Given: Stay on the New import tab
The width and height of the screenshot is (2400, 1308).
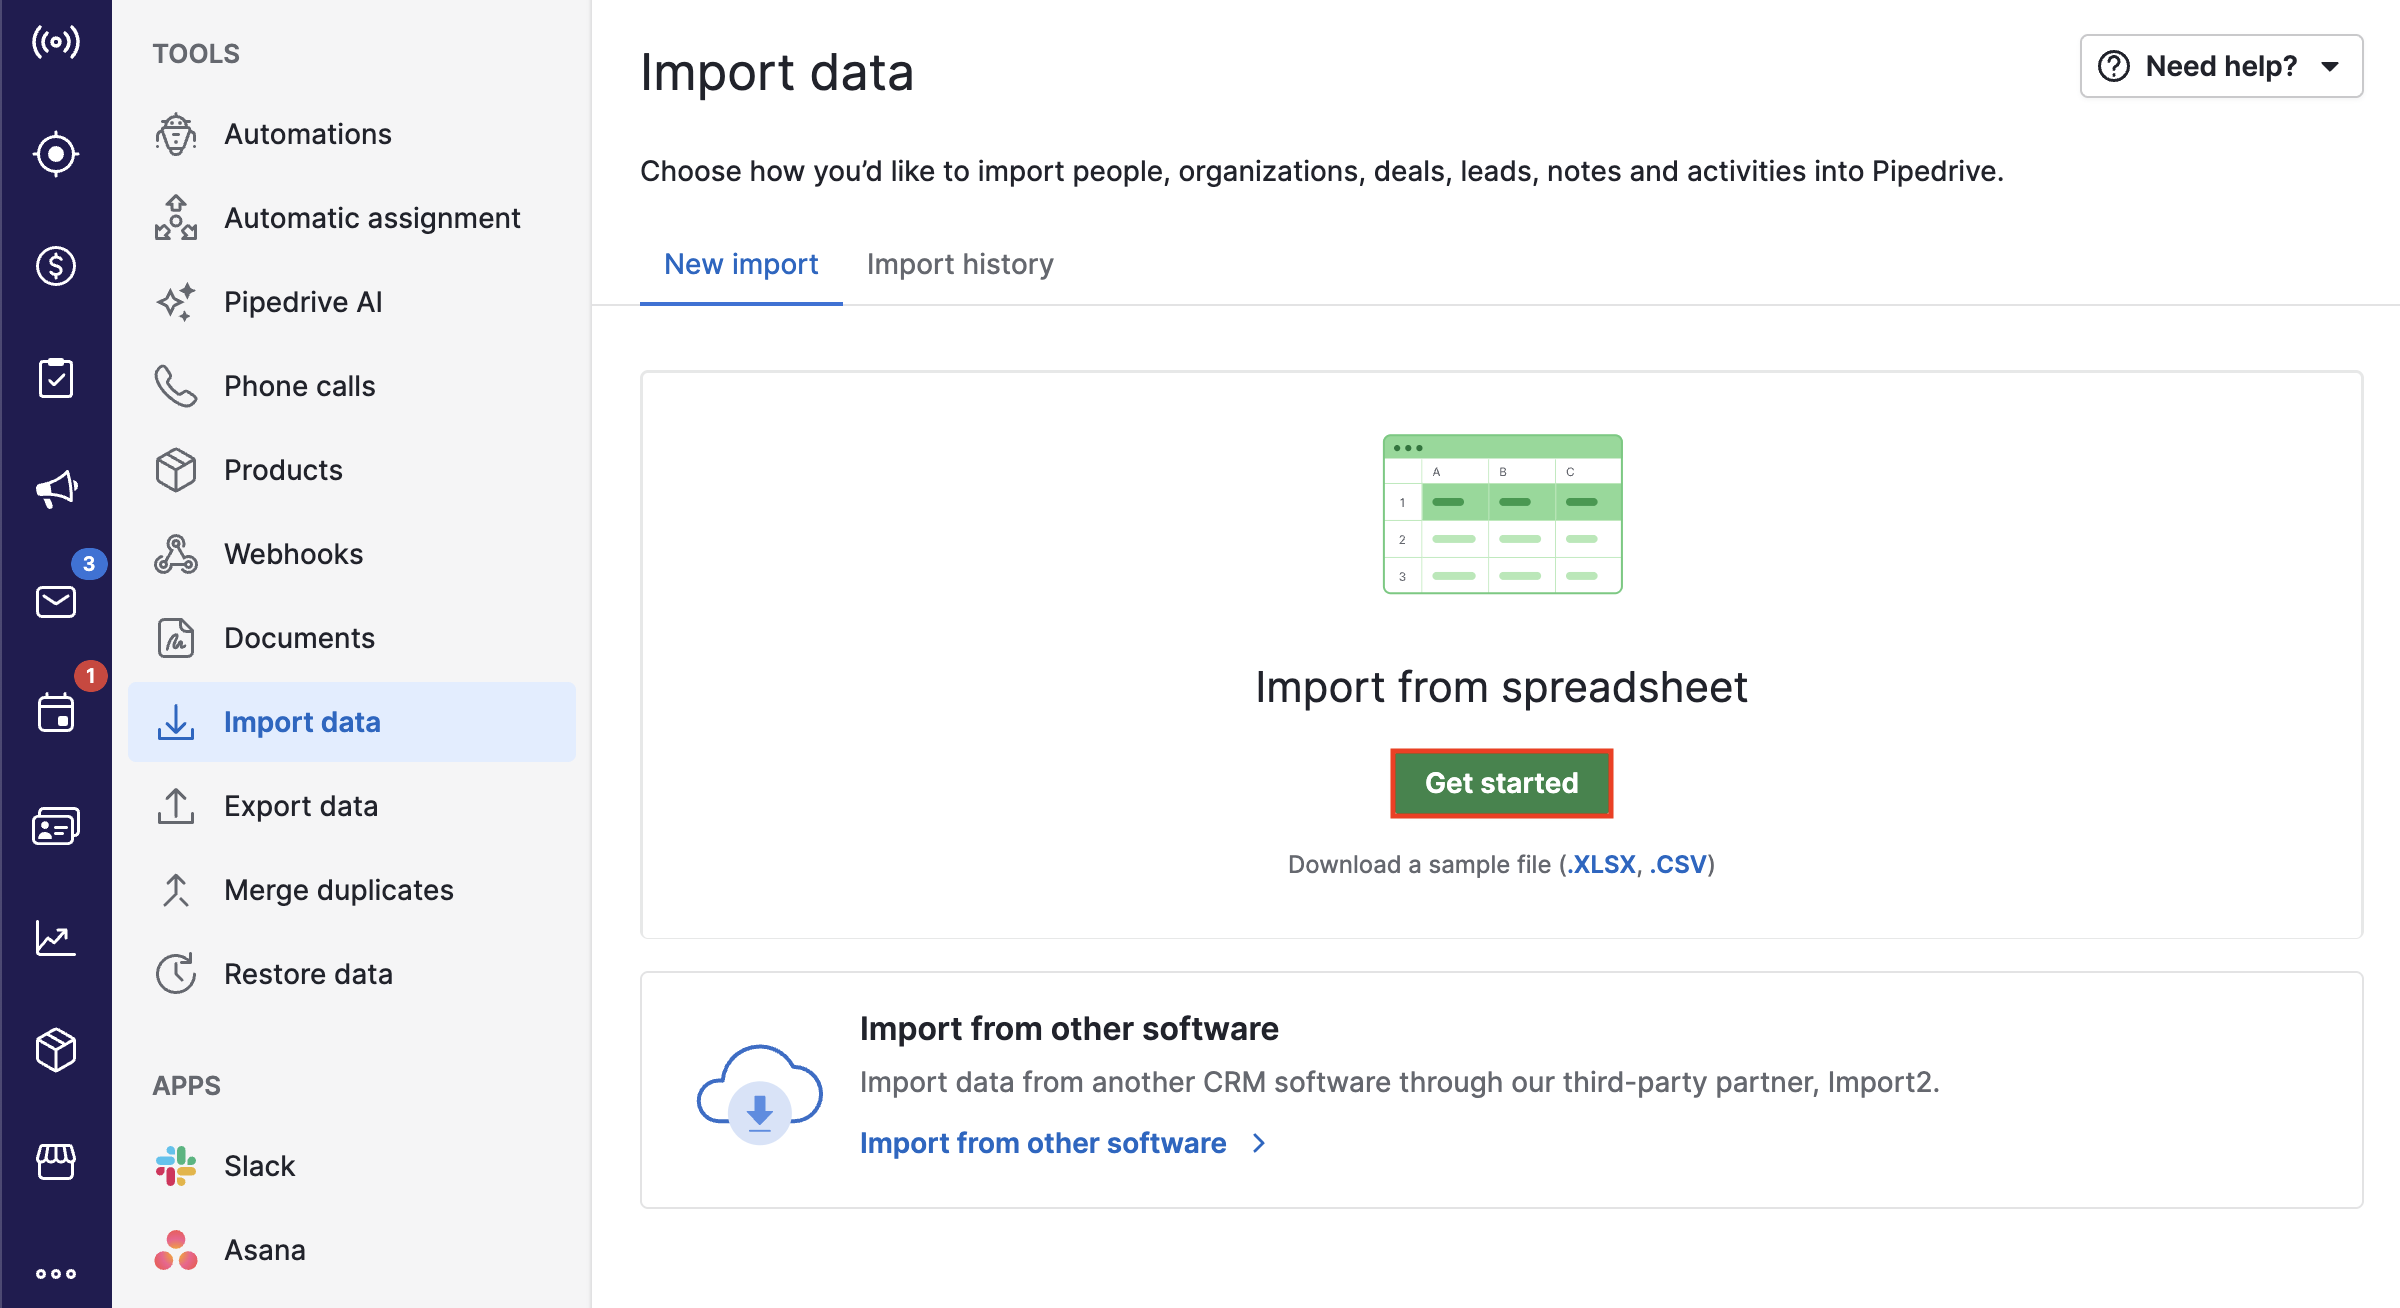Looking at the screenshot, I should [740, 264].
